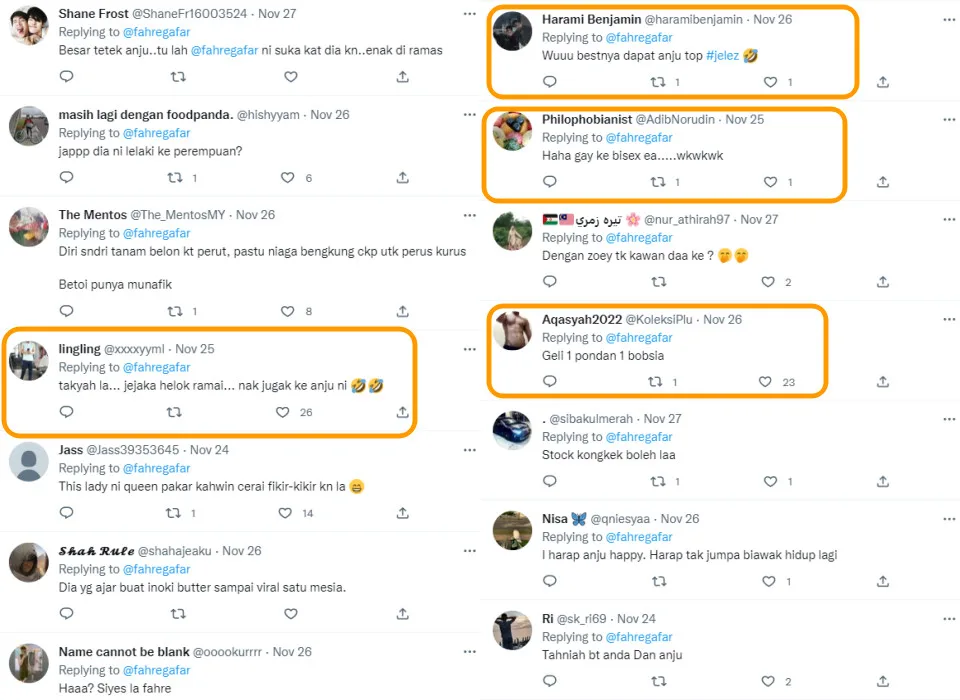Like lingling's tweet with 26 likes
The width and height of the screenshot is (960, 700).
click(283, 412)
